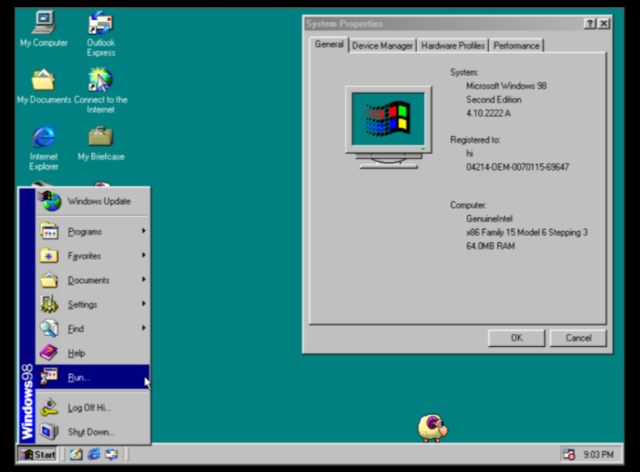This screenshot has width=640, height=472.
Task: Expand the Settings submenu arrow
Action: coord(144,304)
